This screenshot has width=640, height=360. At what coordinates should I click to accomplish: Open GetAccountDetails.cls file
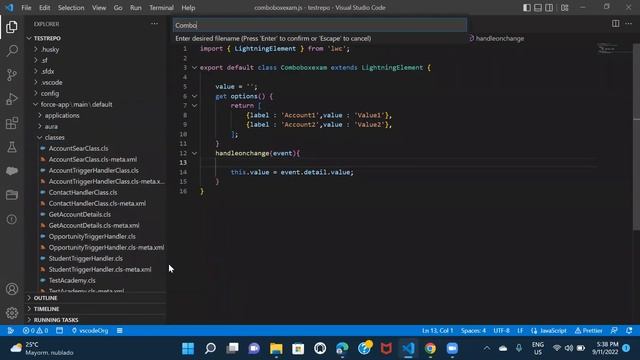point(80,215)
